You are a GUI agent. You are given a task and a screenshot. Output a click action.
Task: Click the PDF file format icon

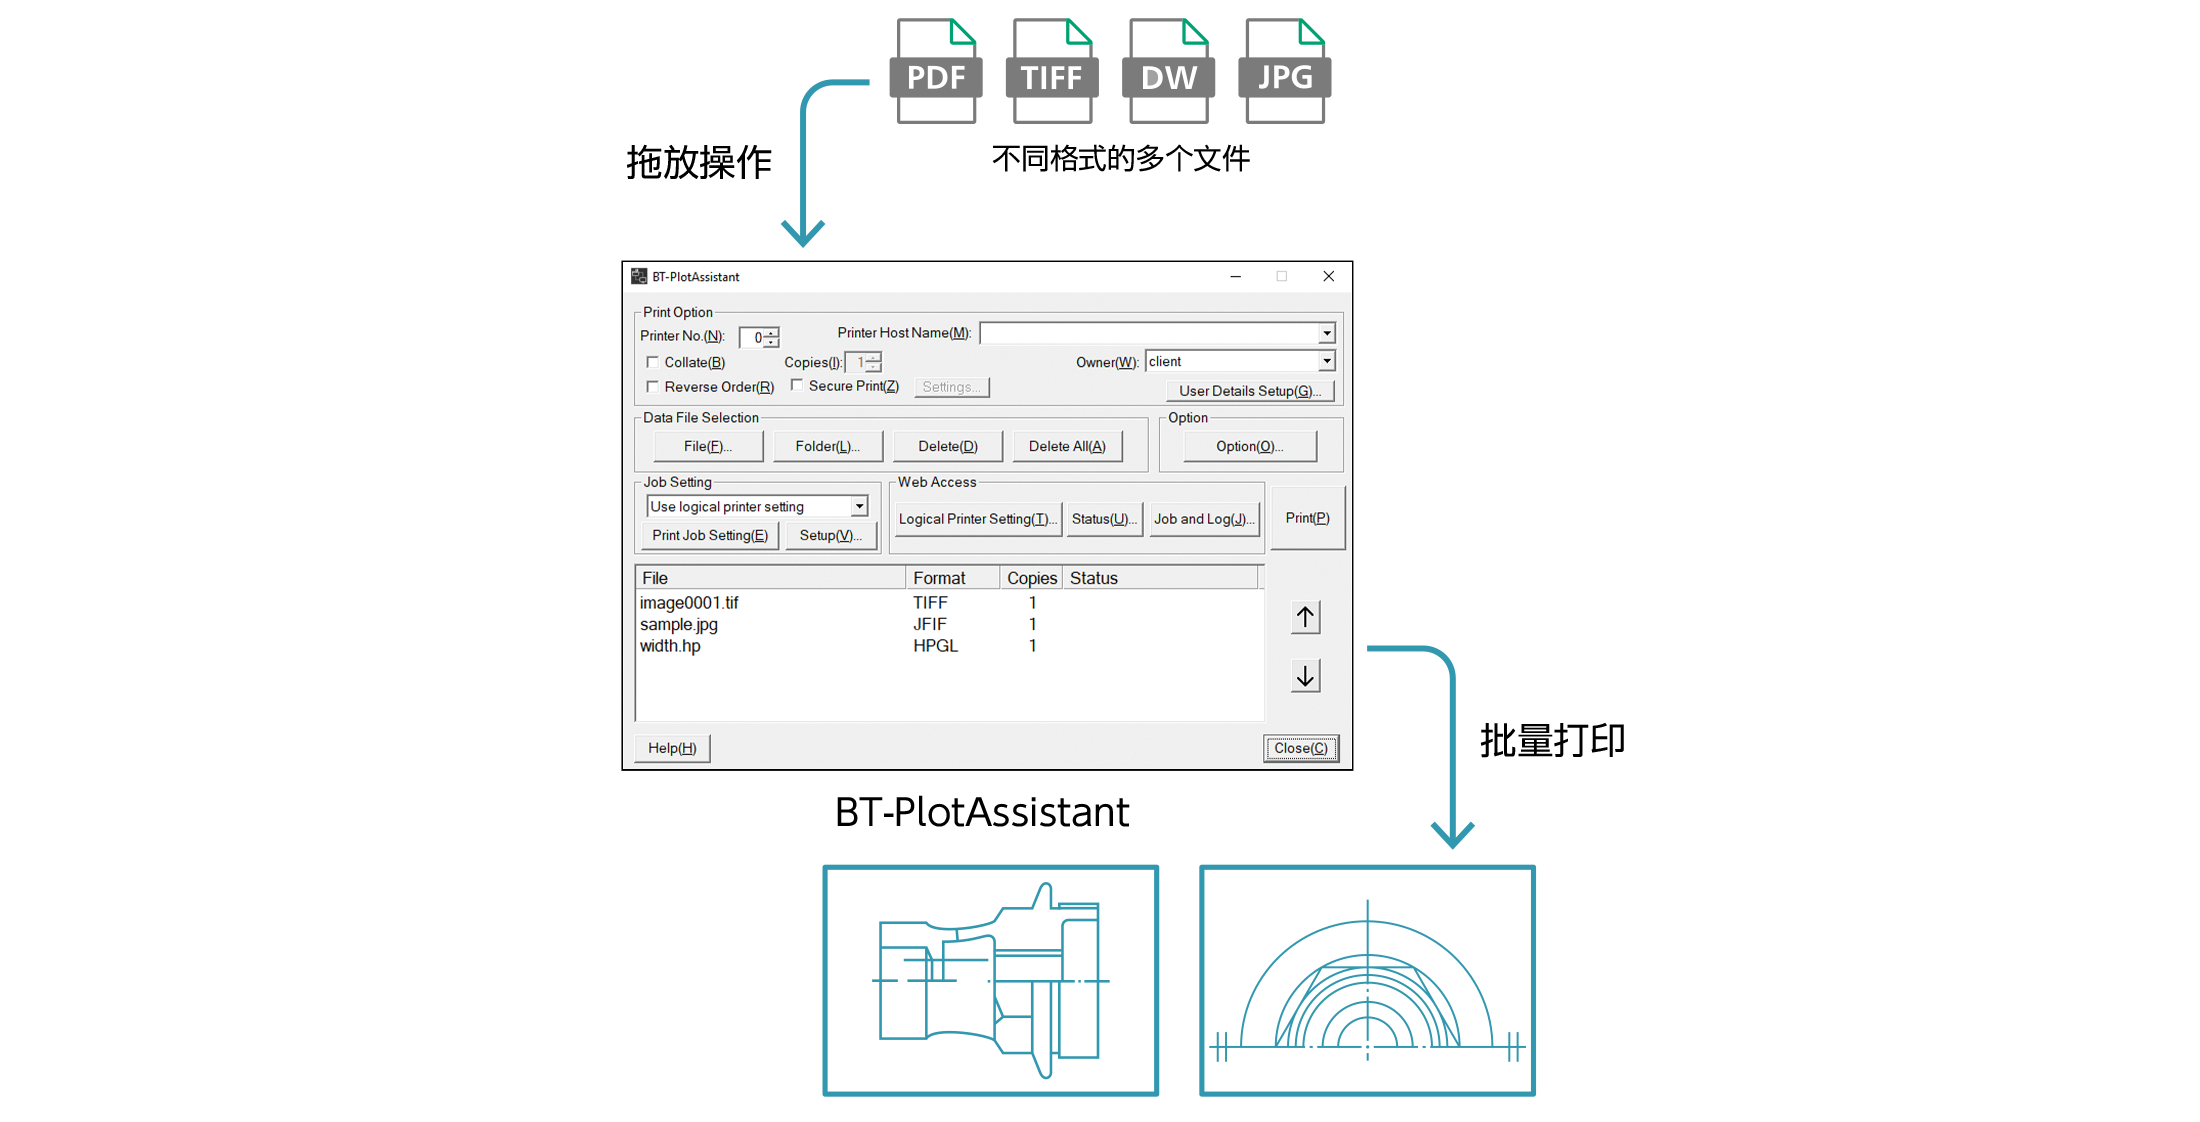pyautogui.click(x=936, y=72)
